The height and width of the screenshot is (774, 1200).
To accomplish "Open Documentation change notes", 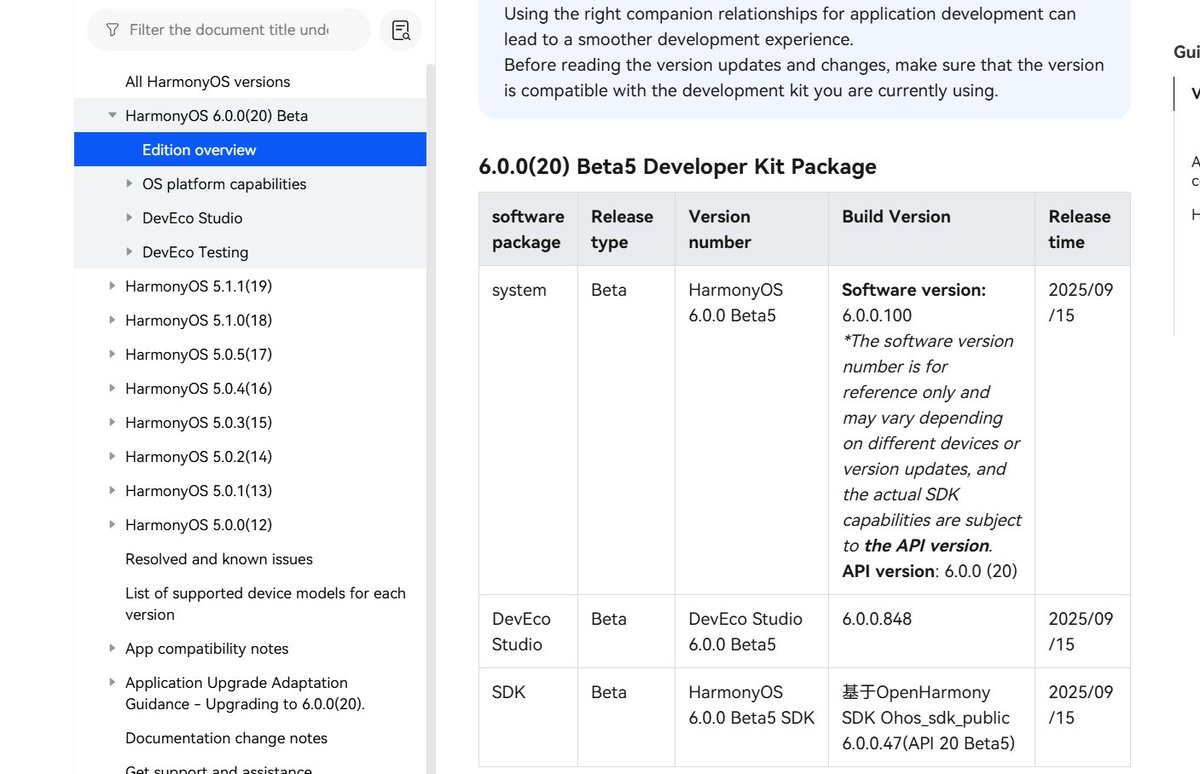I will point(226,738).
